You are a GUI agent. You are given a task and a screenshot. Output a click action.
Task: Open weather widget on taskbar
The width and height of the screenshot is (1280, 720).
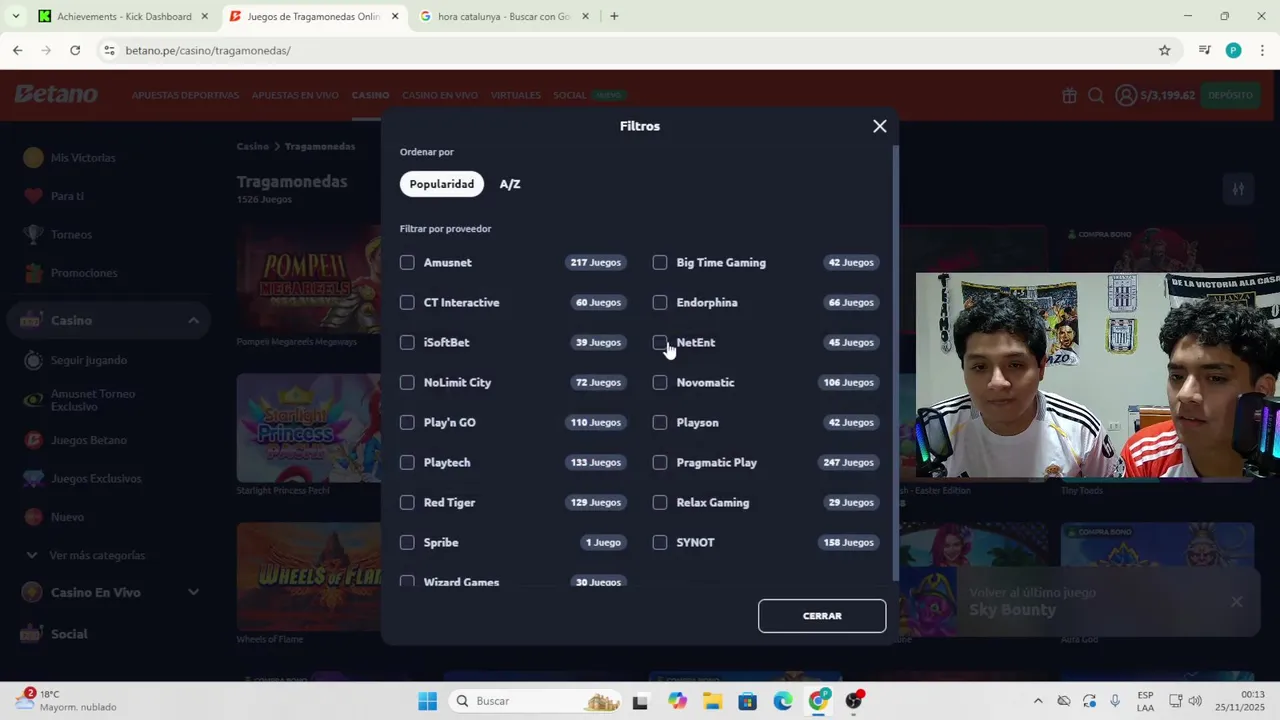tap(65, 700)
